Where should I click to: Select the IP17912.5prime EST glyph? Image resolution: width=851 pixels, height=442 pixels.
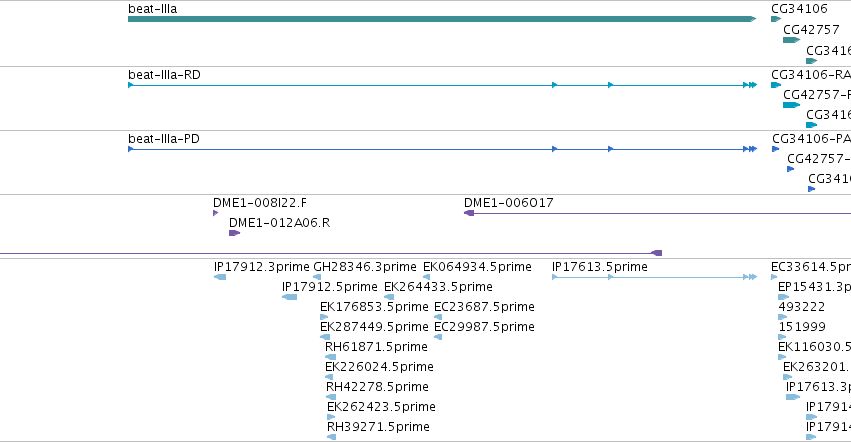pos(290,297)
